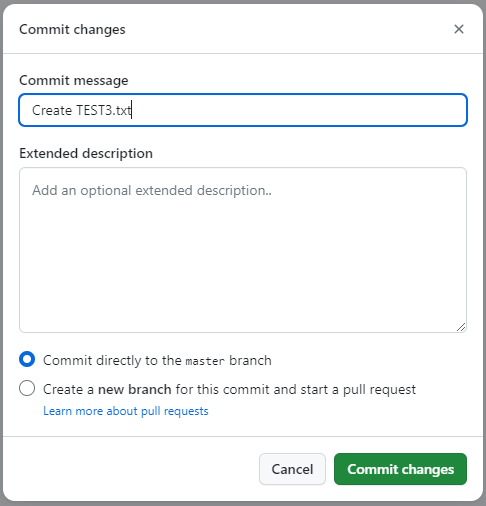Screen dimensions: 486x506
Task: Click the Commit changes dialog title
Action: click(x=72, y=29)
